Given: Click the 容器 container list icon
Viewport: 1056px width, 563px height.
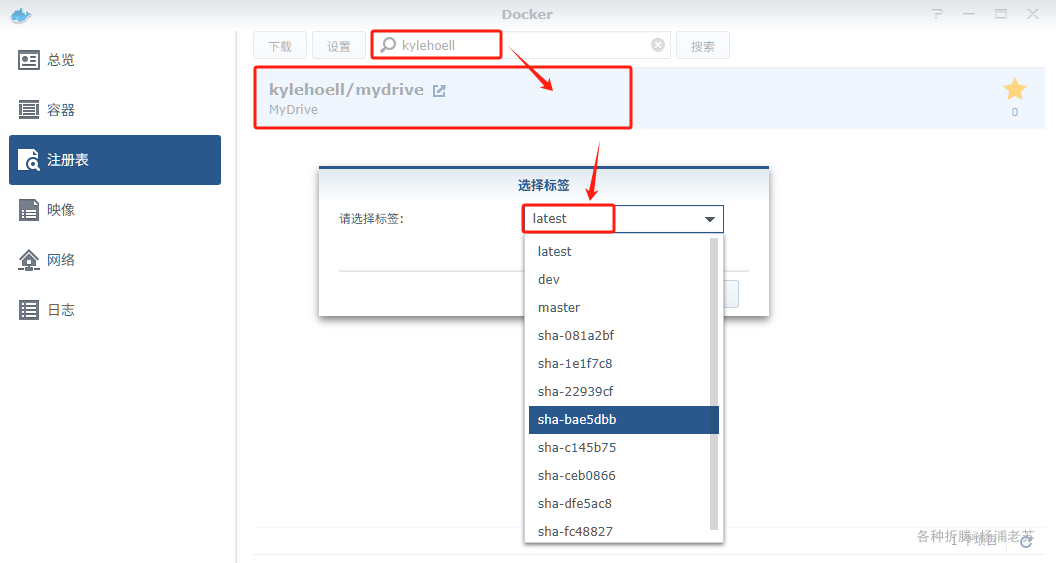Looking at the screenshot, I should (x=28, y=110).
